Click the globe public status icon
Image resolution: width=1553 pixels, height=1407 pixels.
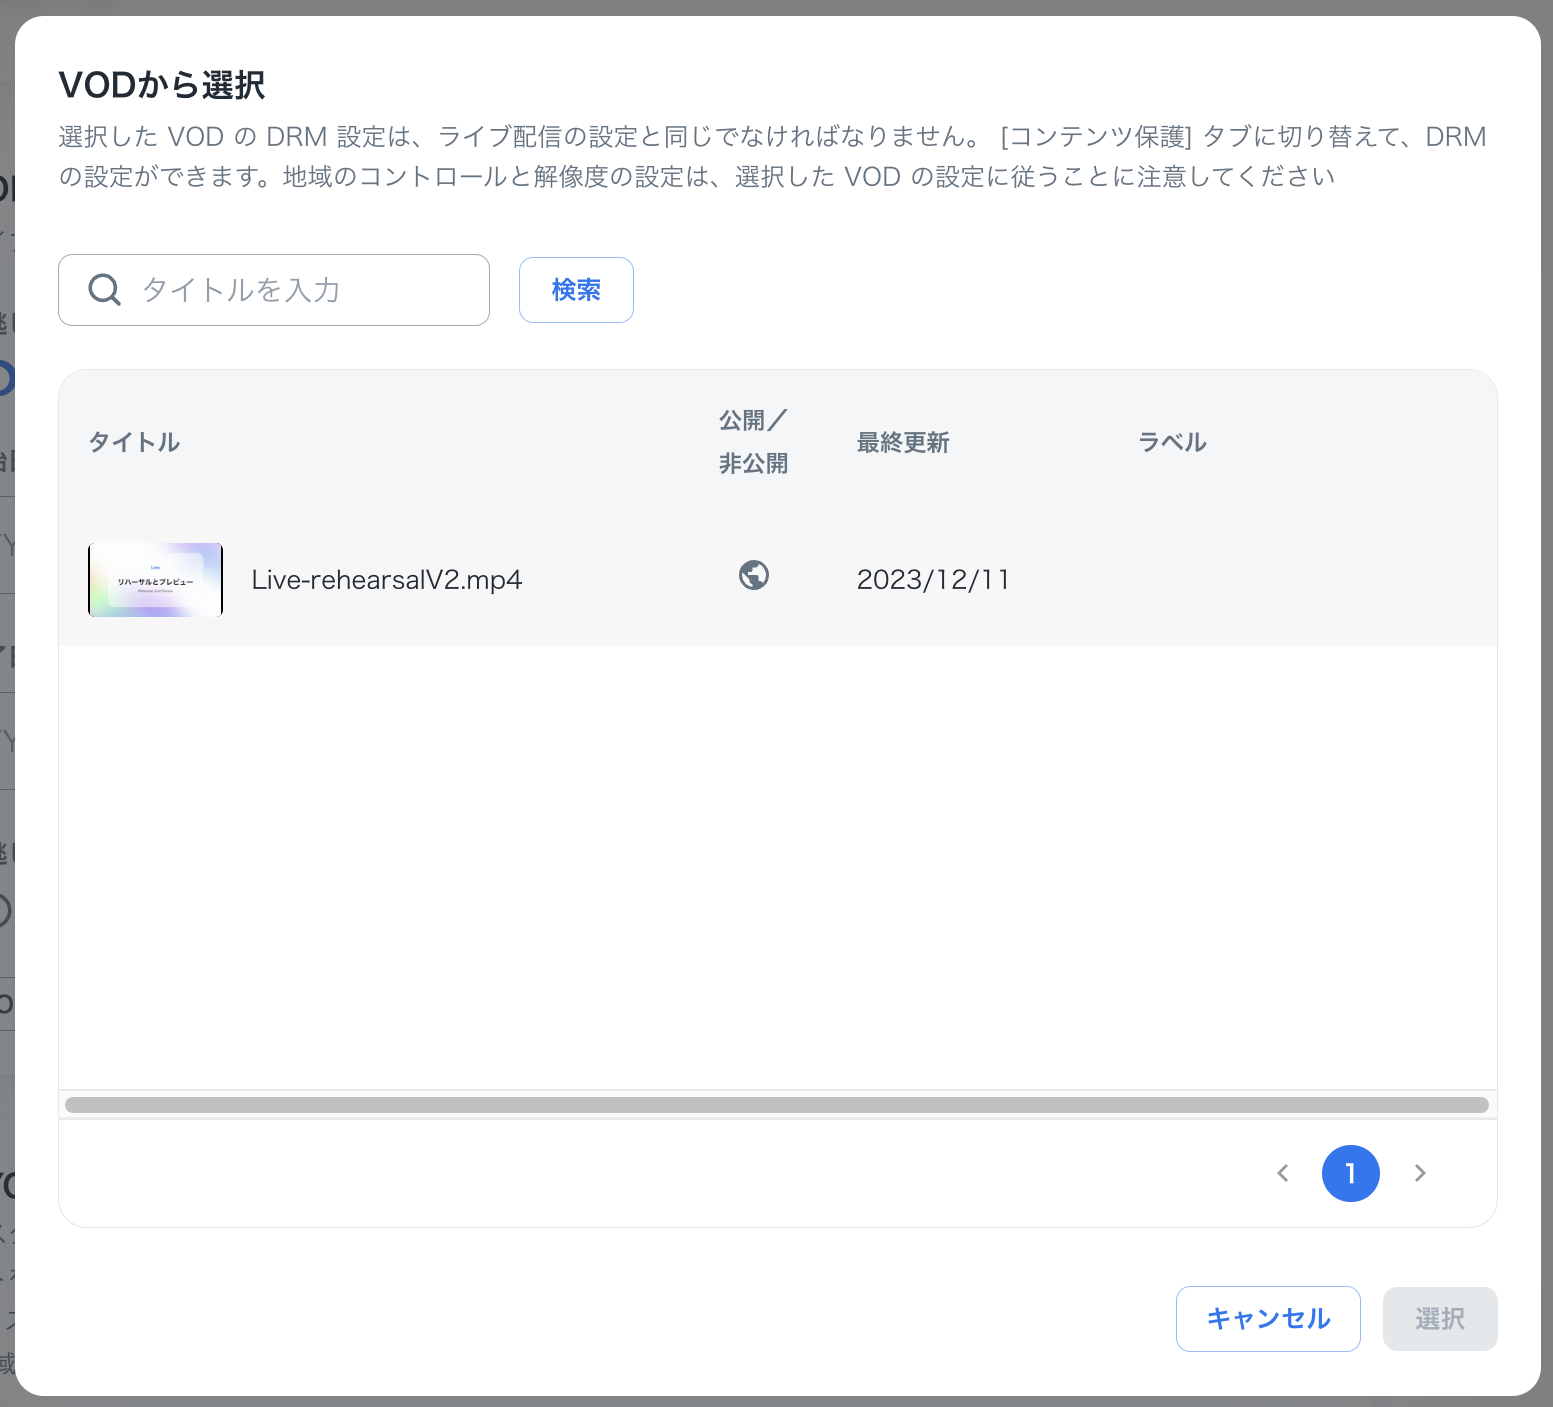(754, 576)
